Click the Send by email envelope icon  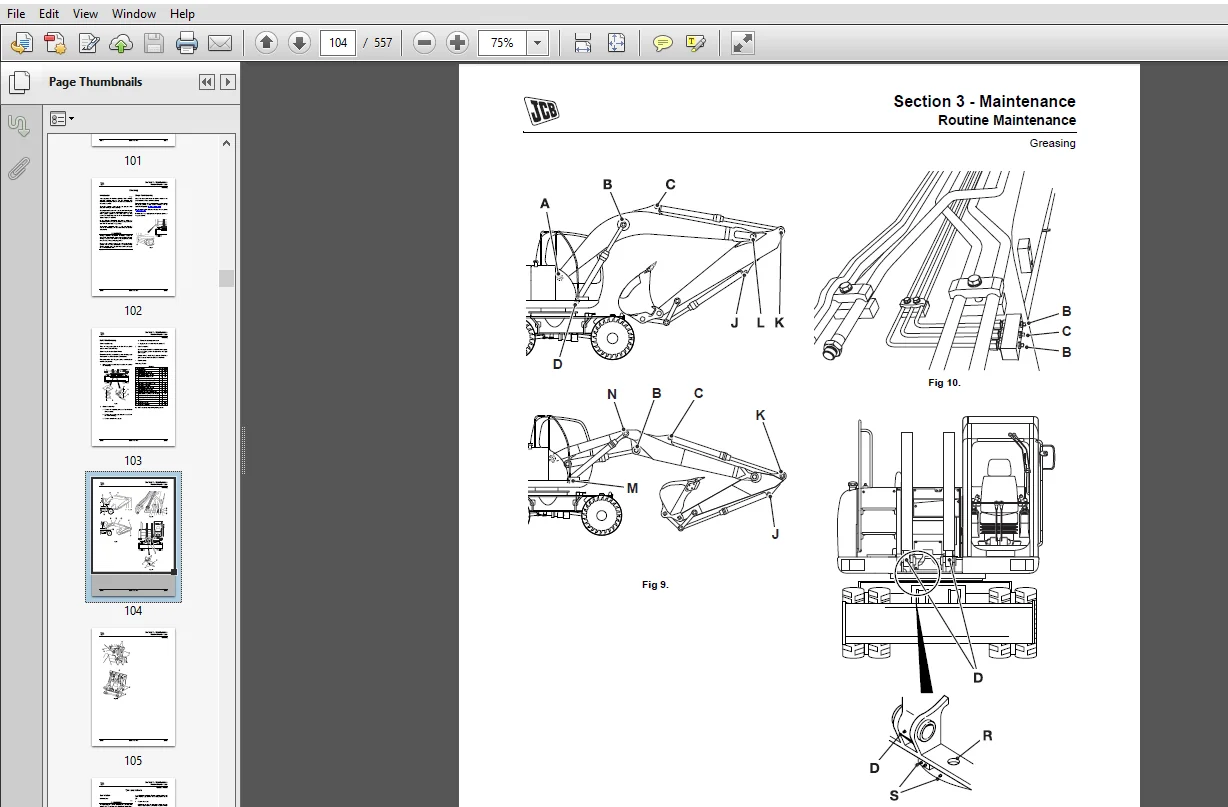220,43
